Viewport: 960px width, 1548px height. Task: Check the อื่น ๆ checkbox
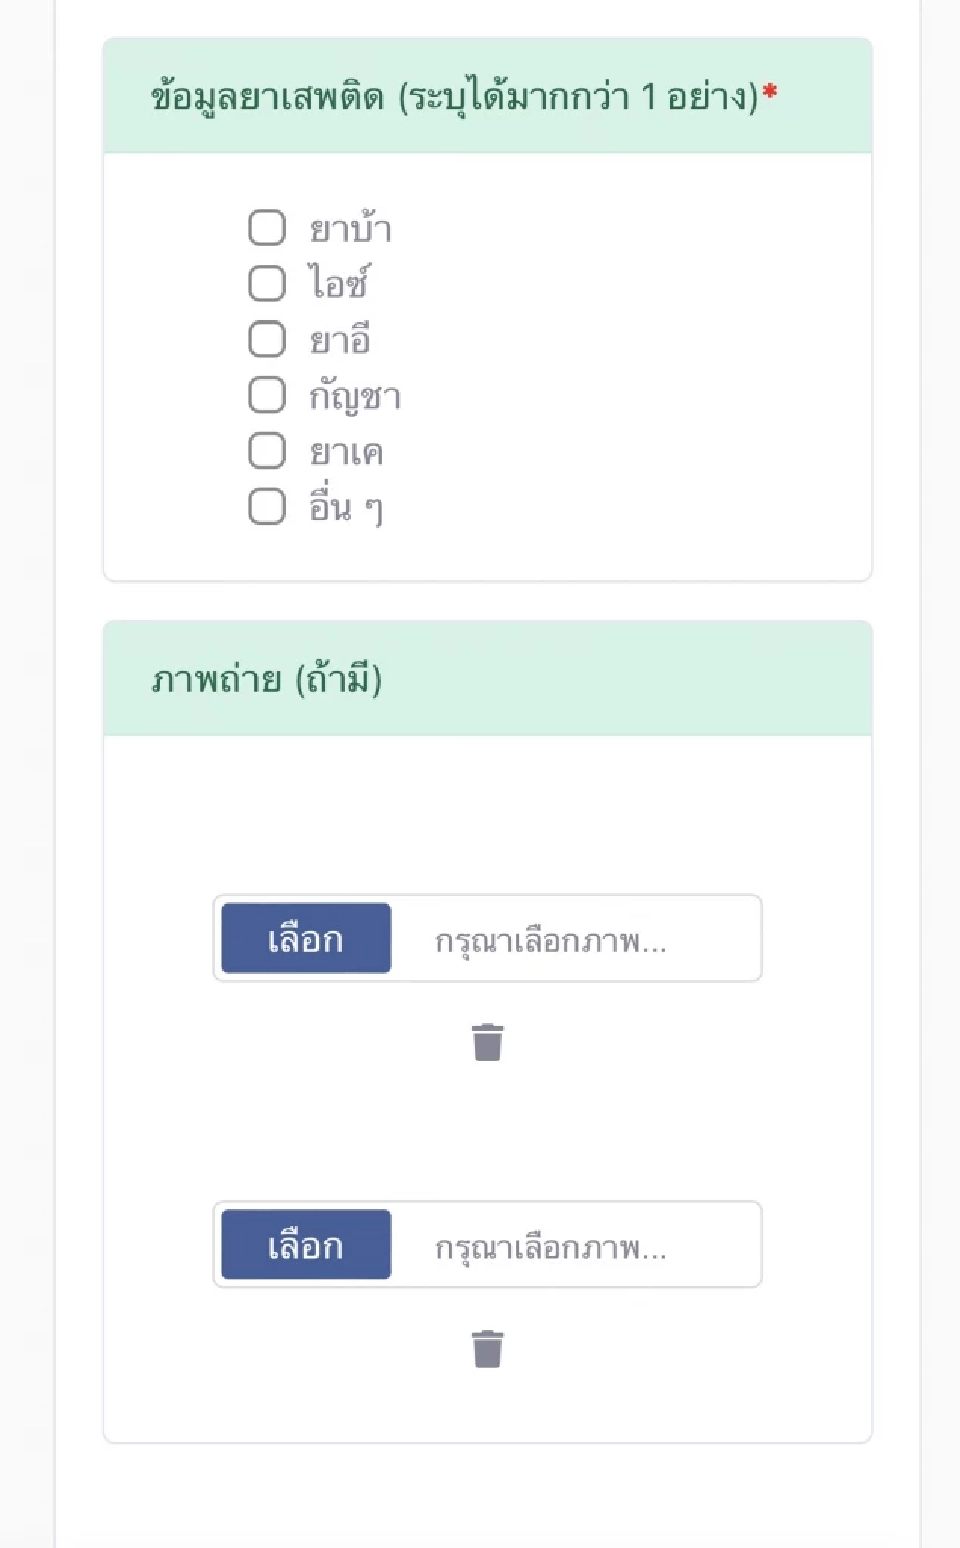coord(265,506)
